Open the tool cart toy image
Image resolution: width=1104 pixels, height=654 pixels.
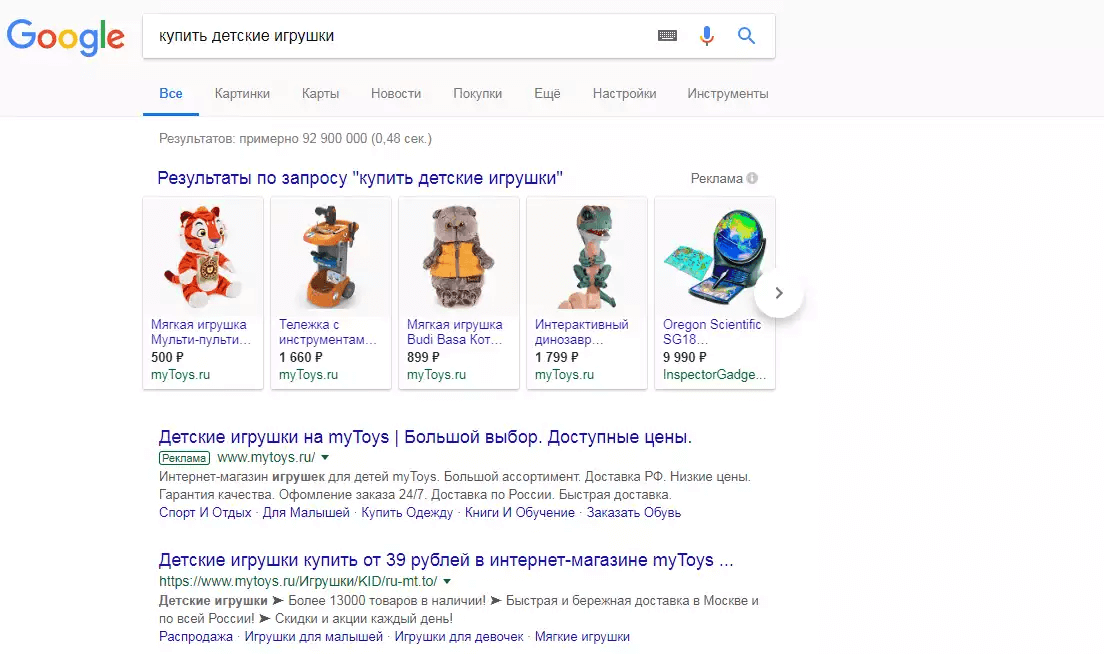[331, 256]
